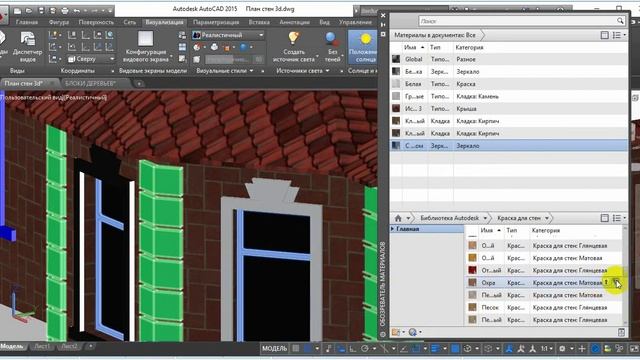This screenshot has width=640, height=360.
Task: Click the home icon in the material library breadcrumb
Action: pyautogui.click(x=398, y=218)
